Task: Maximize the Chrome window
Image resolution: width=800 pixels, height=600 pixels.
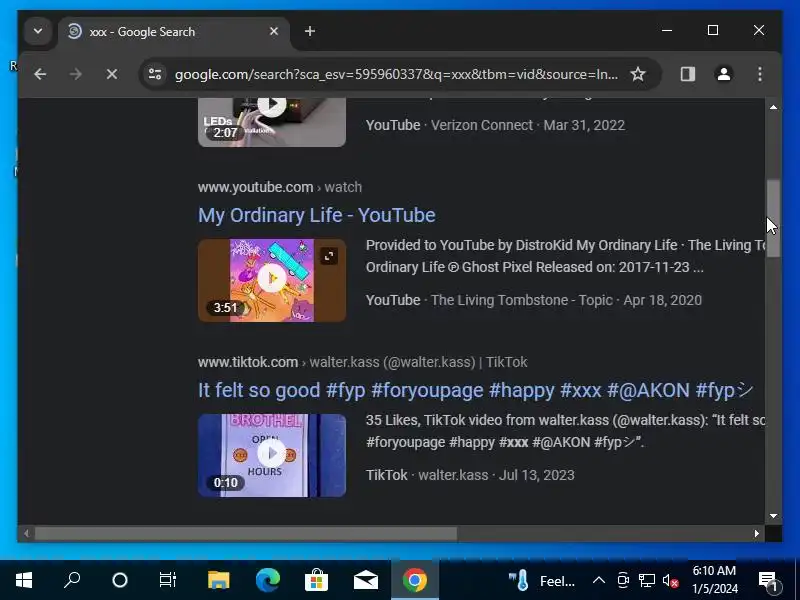Action: 713,31
